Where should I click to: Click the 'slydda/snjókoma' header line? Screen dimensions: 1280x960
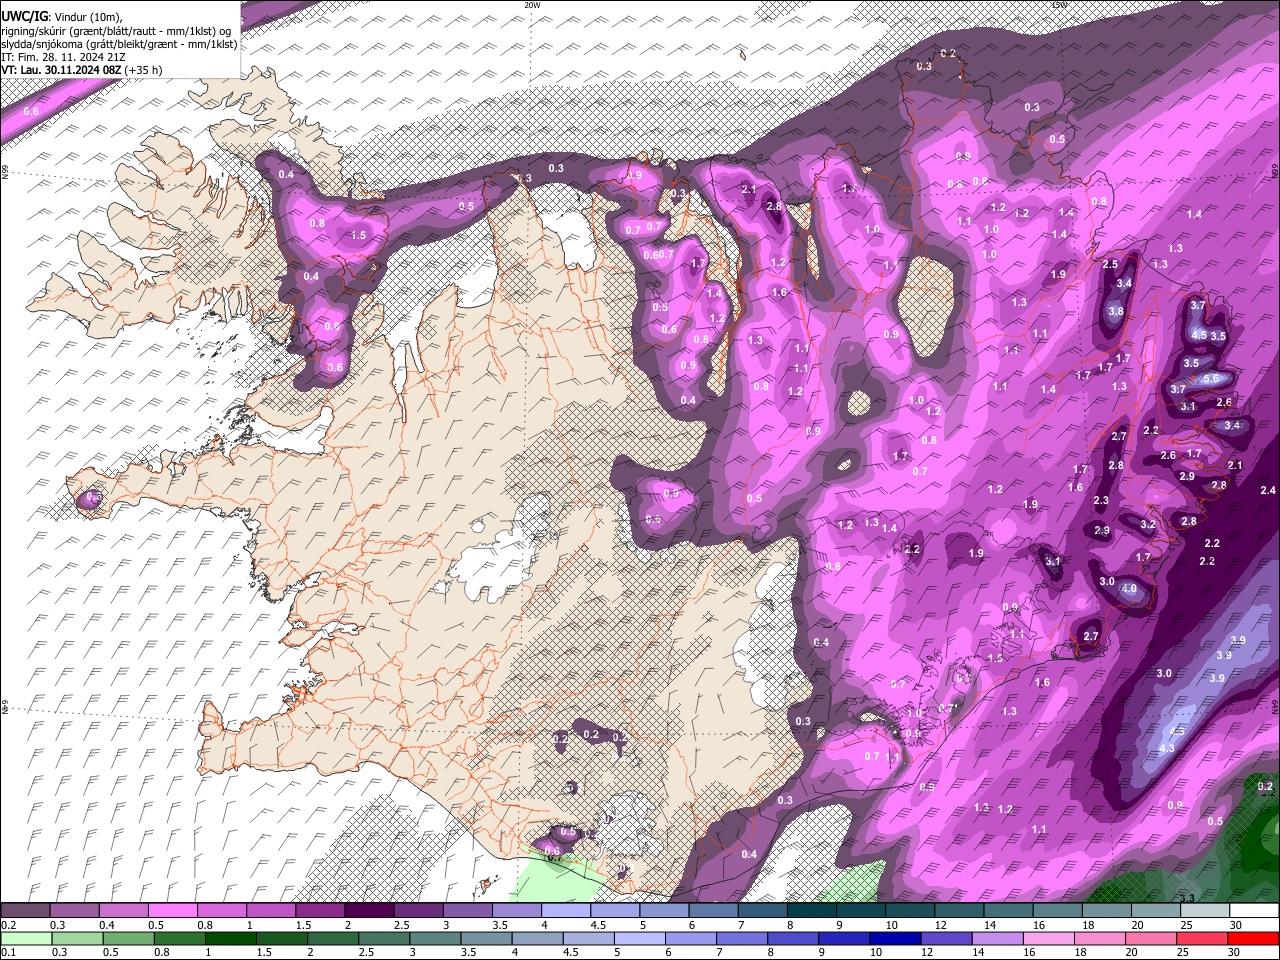(119, 44)
